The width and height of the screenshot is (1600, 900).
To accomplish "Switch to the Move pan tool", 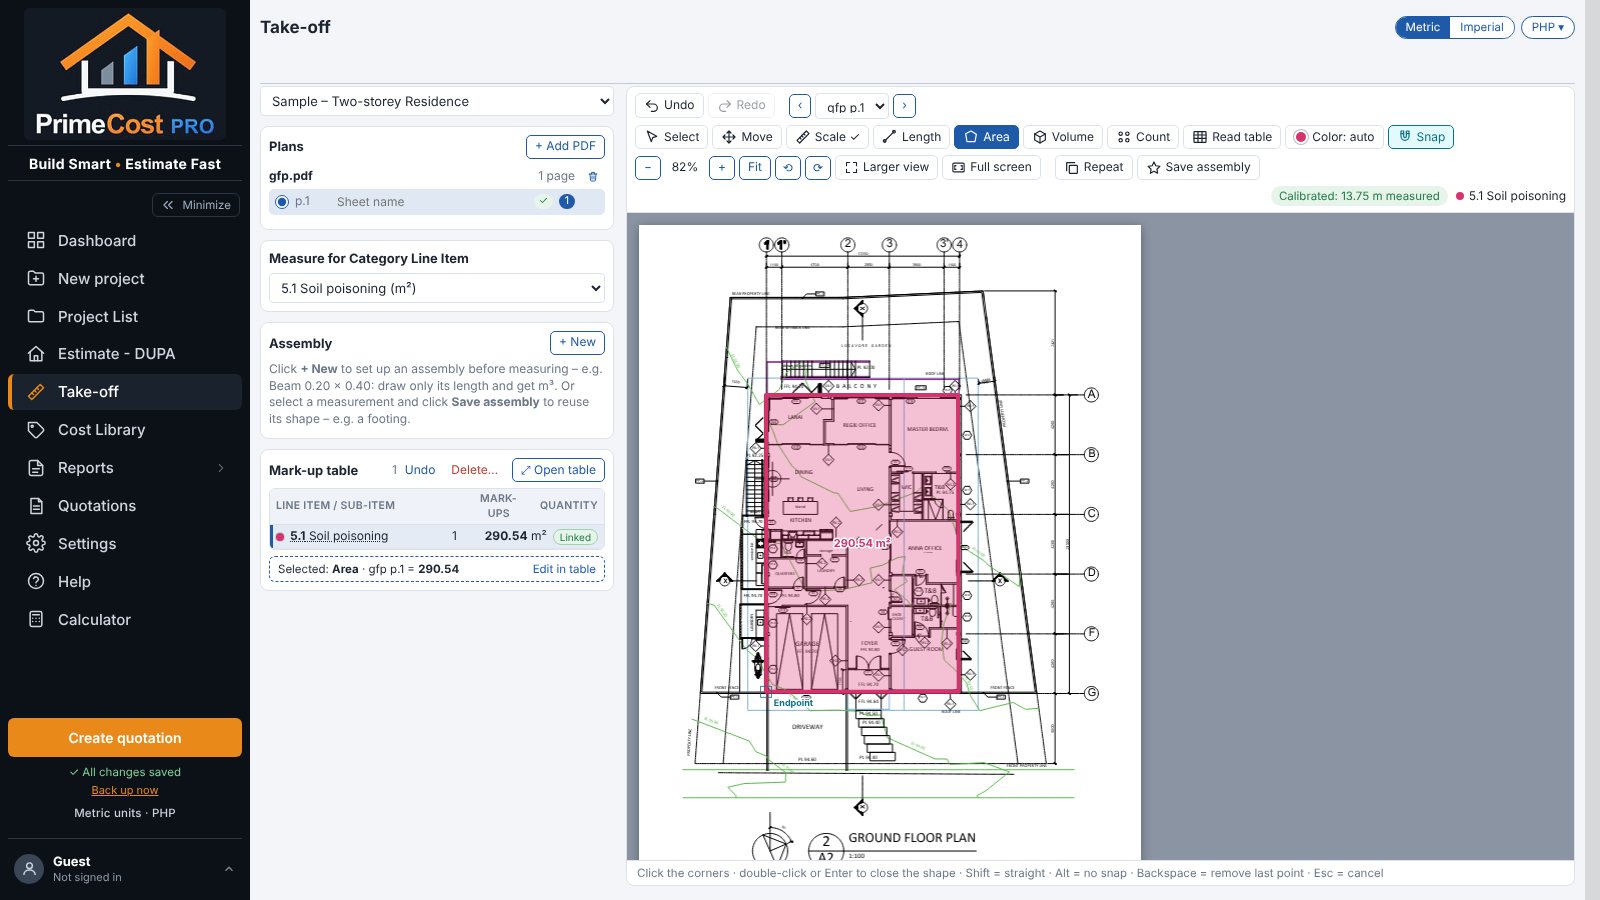I will [747, 137].
